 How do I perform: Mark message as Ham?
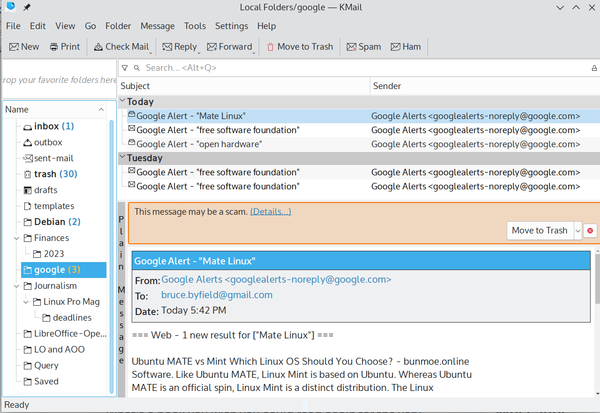(x=406, y=47)
